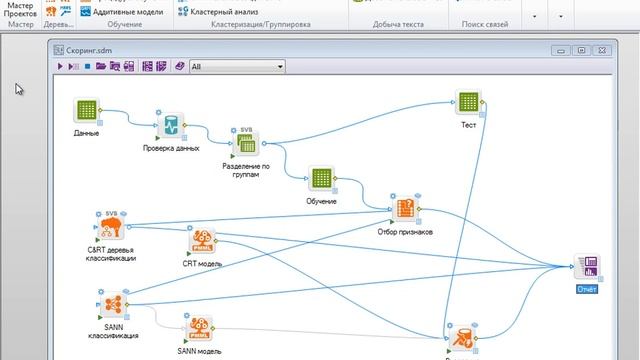Run the SANN модель node green arrow
The image size is (640, 360).
[186, 341]
